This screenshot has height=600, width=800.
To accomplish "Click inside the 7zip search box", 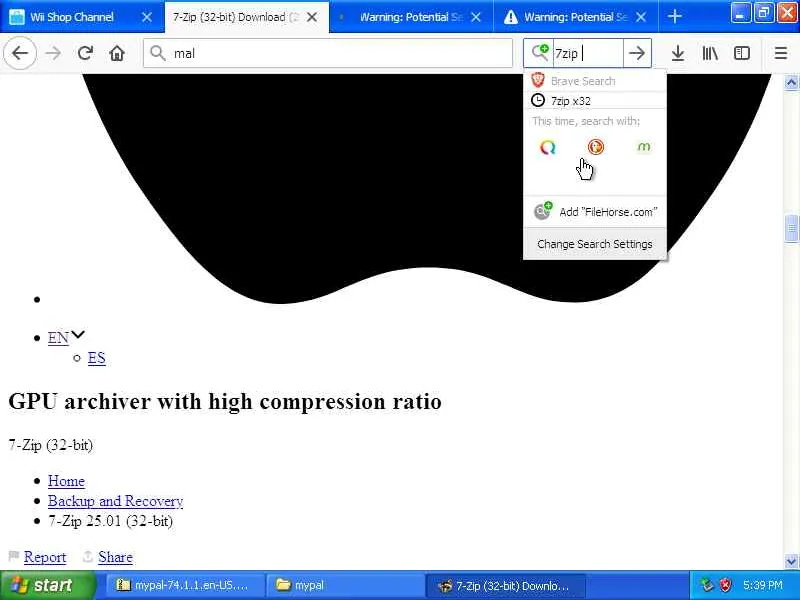I will [588, 53].
